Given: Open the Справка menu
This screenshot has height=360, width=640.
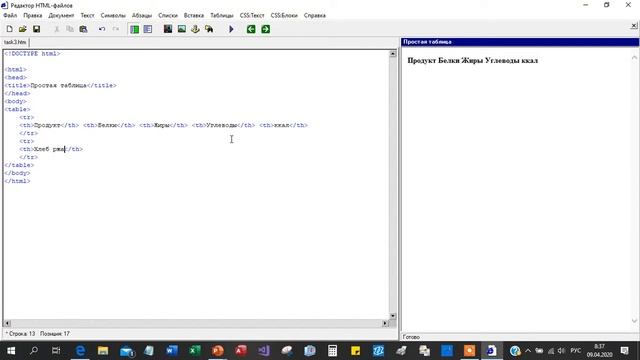Looking at the screenshot, I should (315, 15).
